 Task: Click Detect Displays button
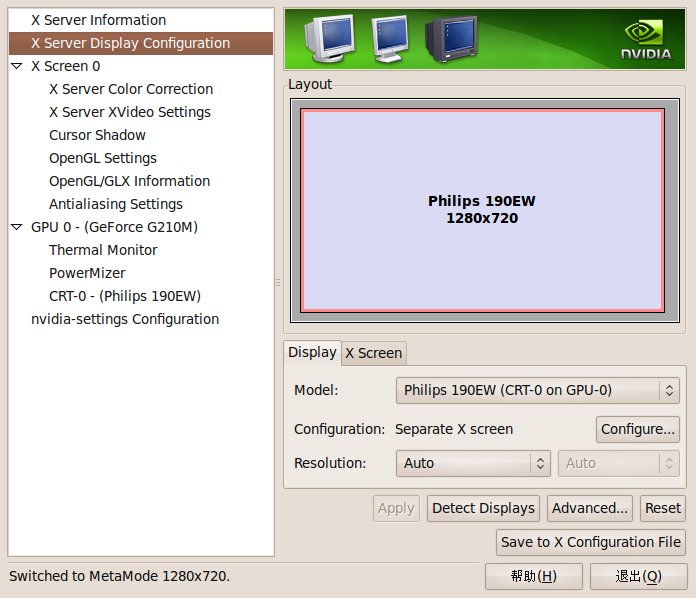483,508
